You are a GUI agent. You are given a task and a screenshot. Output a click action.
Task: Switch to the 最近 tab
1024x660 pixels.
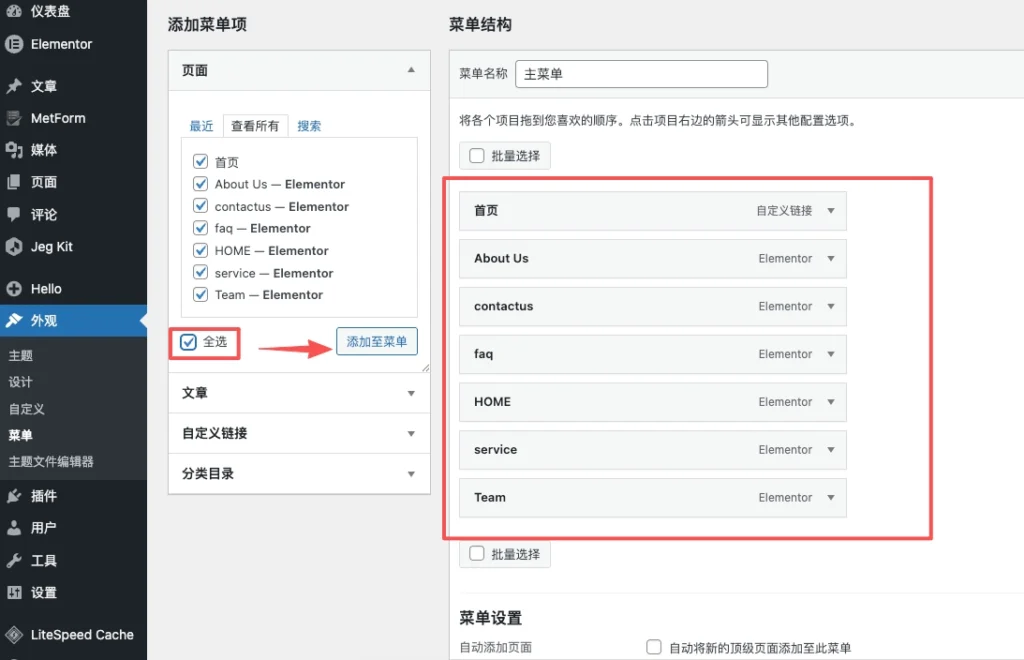tap(201, 126)
